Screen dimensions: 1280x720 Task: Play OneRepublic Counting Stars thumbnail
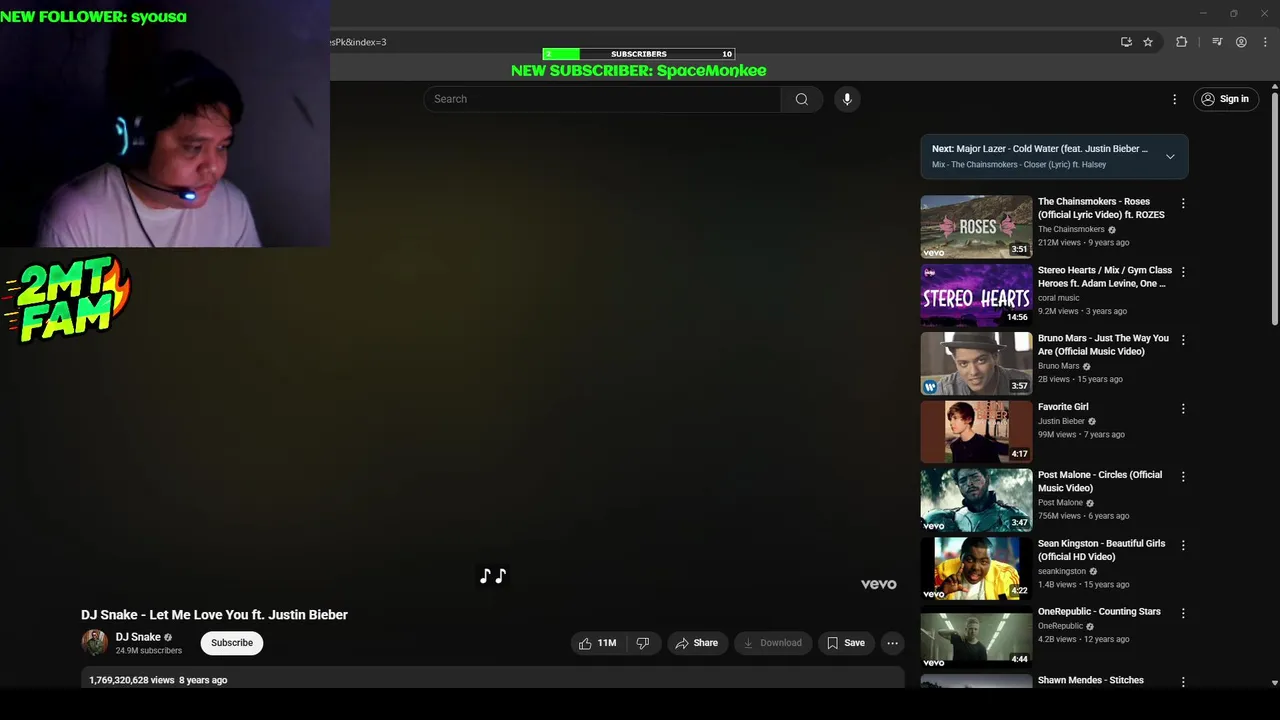click(976, 637)
